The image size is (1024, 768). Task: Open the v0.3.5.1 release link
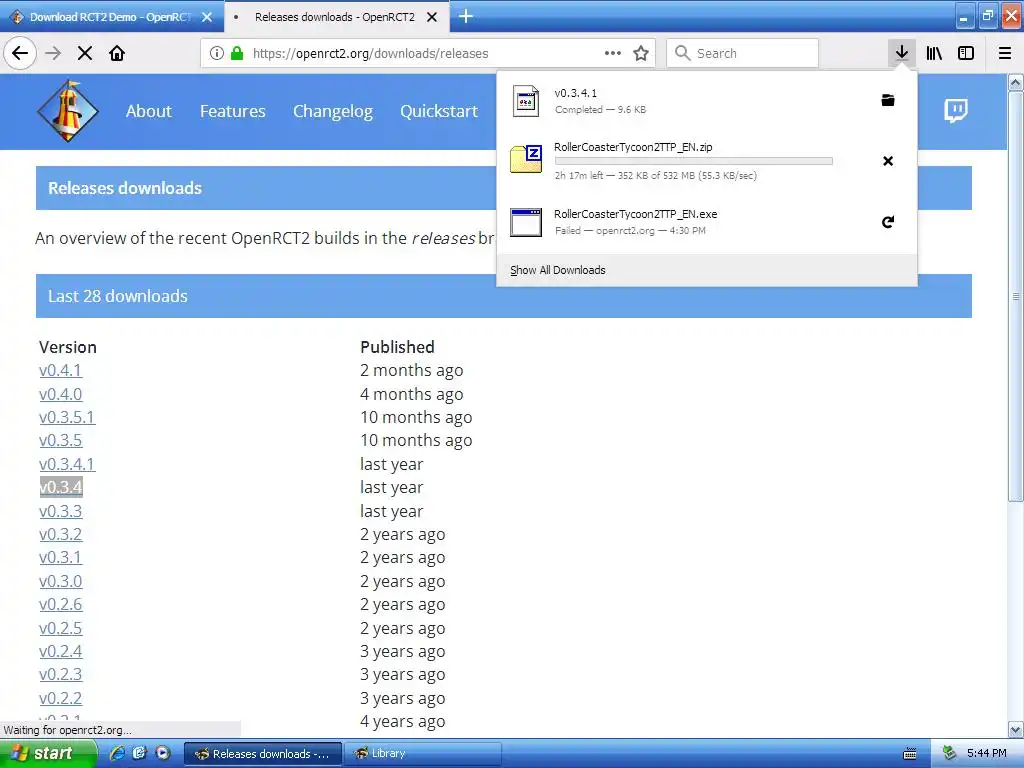tap(67, 417)
